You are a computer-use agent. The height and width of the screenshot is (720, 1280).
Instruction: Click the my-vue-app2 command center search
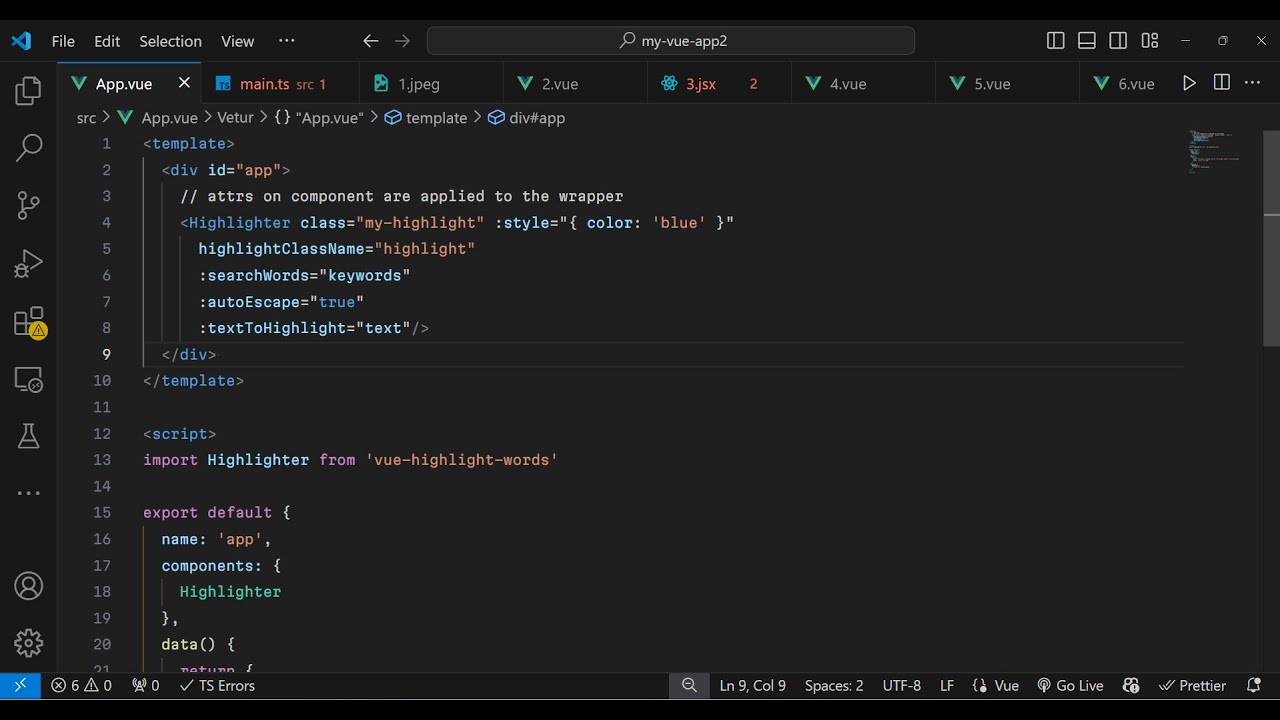click(x=671, y=41)
